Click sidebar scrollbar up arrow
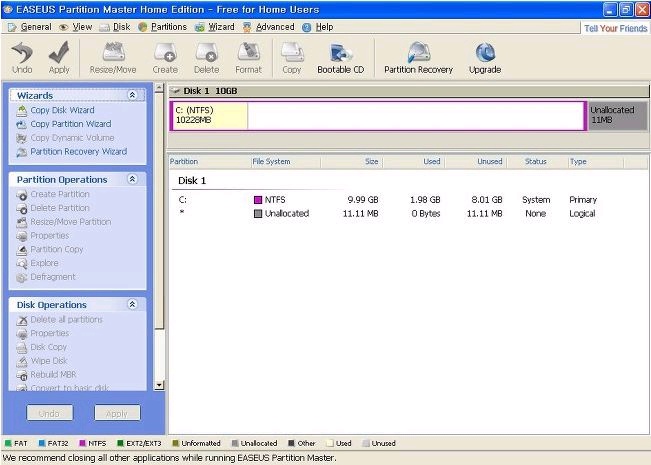Screen dimensions: 651x465 (x=159, y=88)
